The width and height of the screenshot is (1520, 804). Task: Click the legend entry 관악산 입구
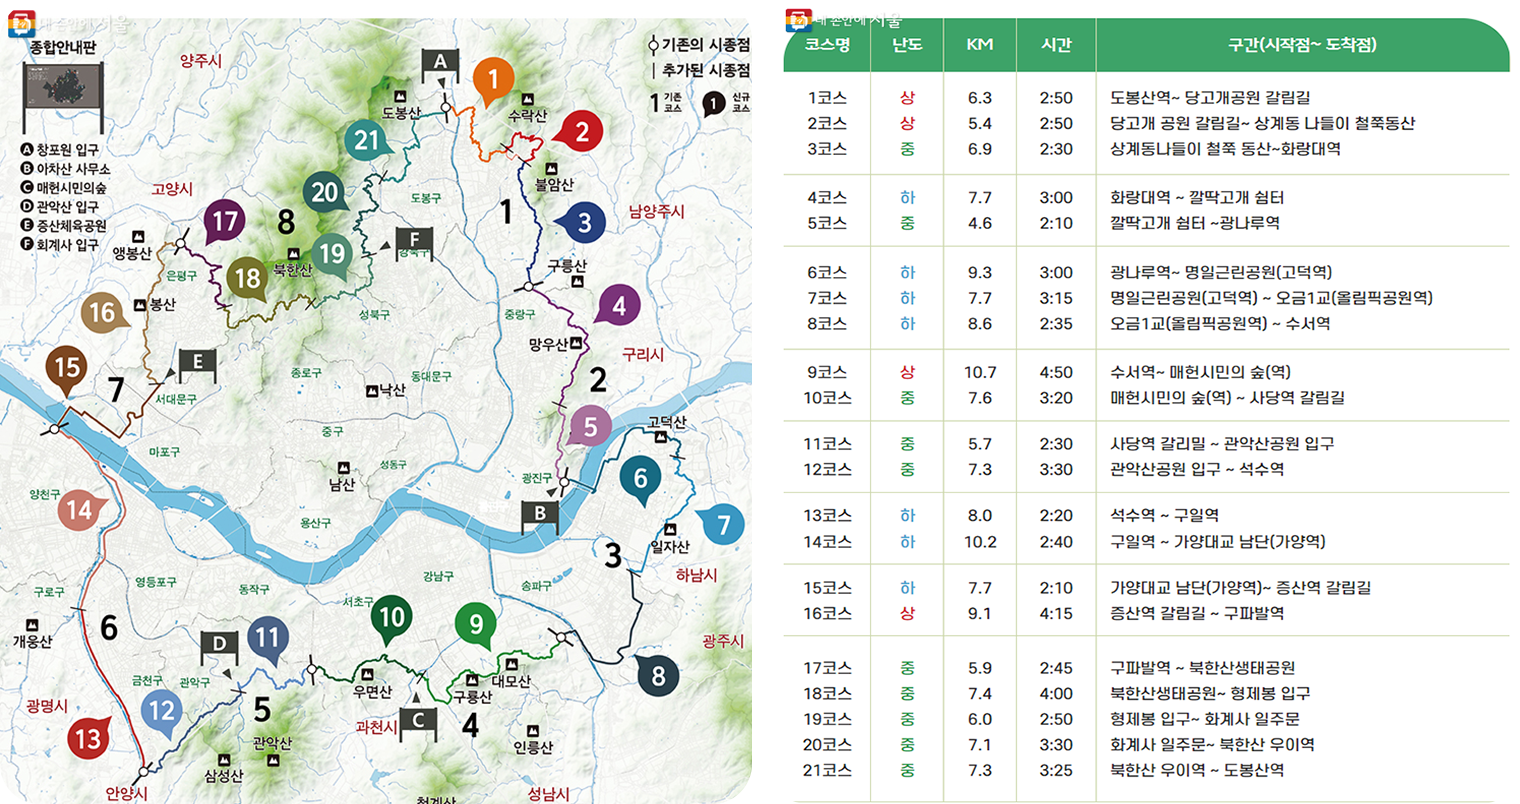[x=67, y=207]
